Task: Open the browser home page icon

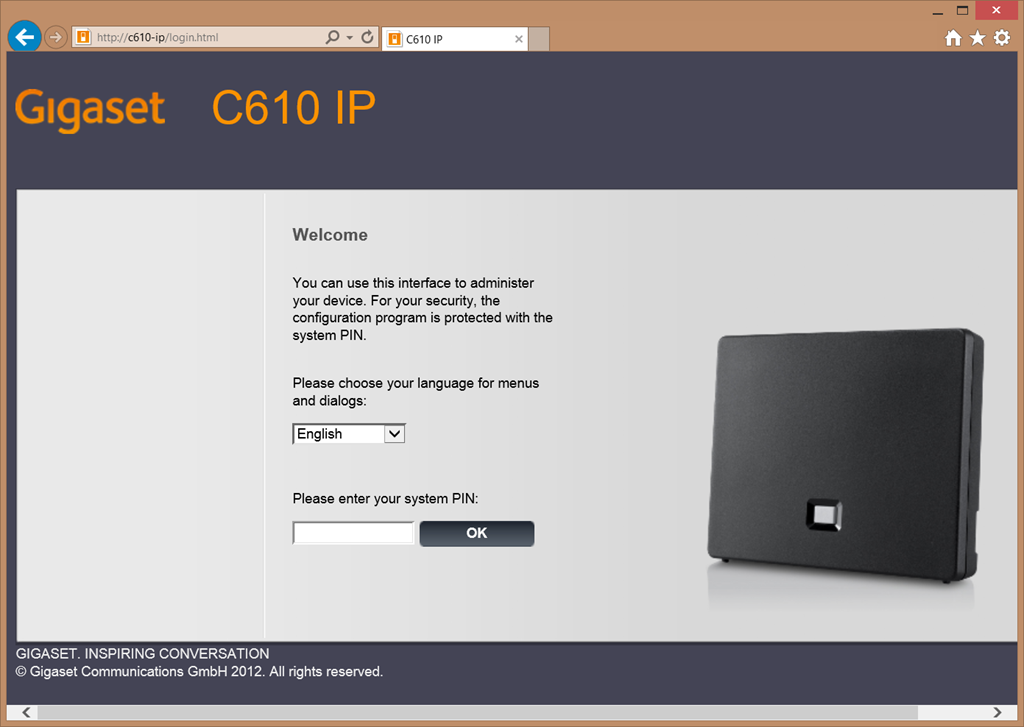Action: (953, 38)
